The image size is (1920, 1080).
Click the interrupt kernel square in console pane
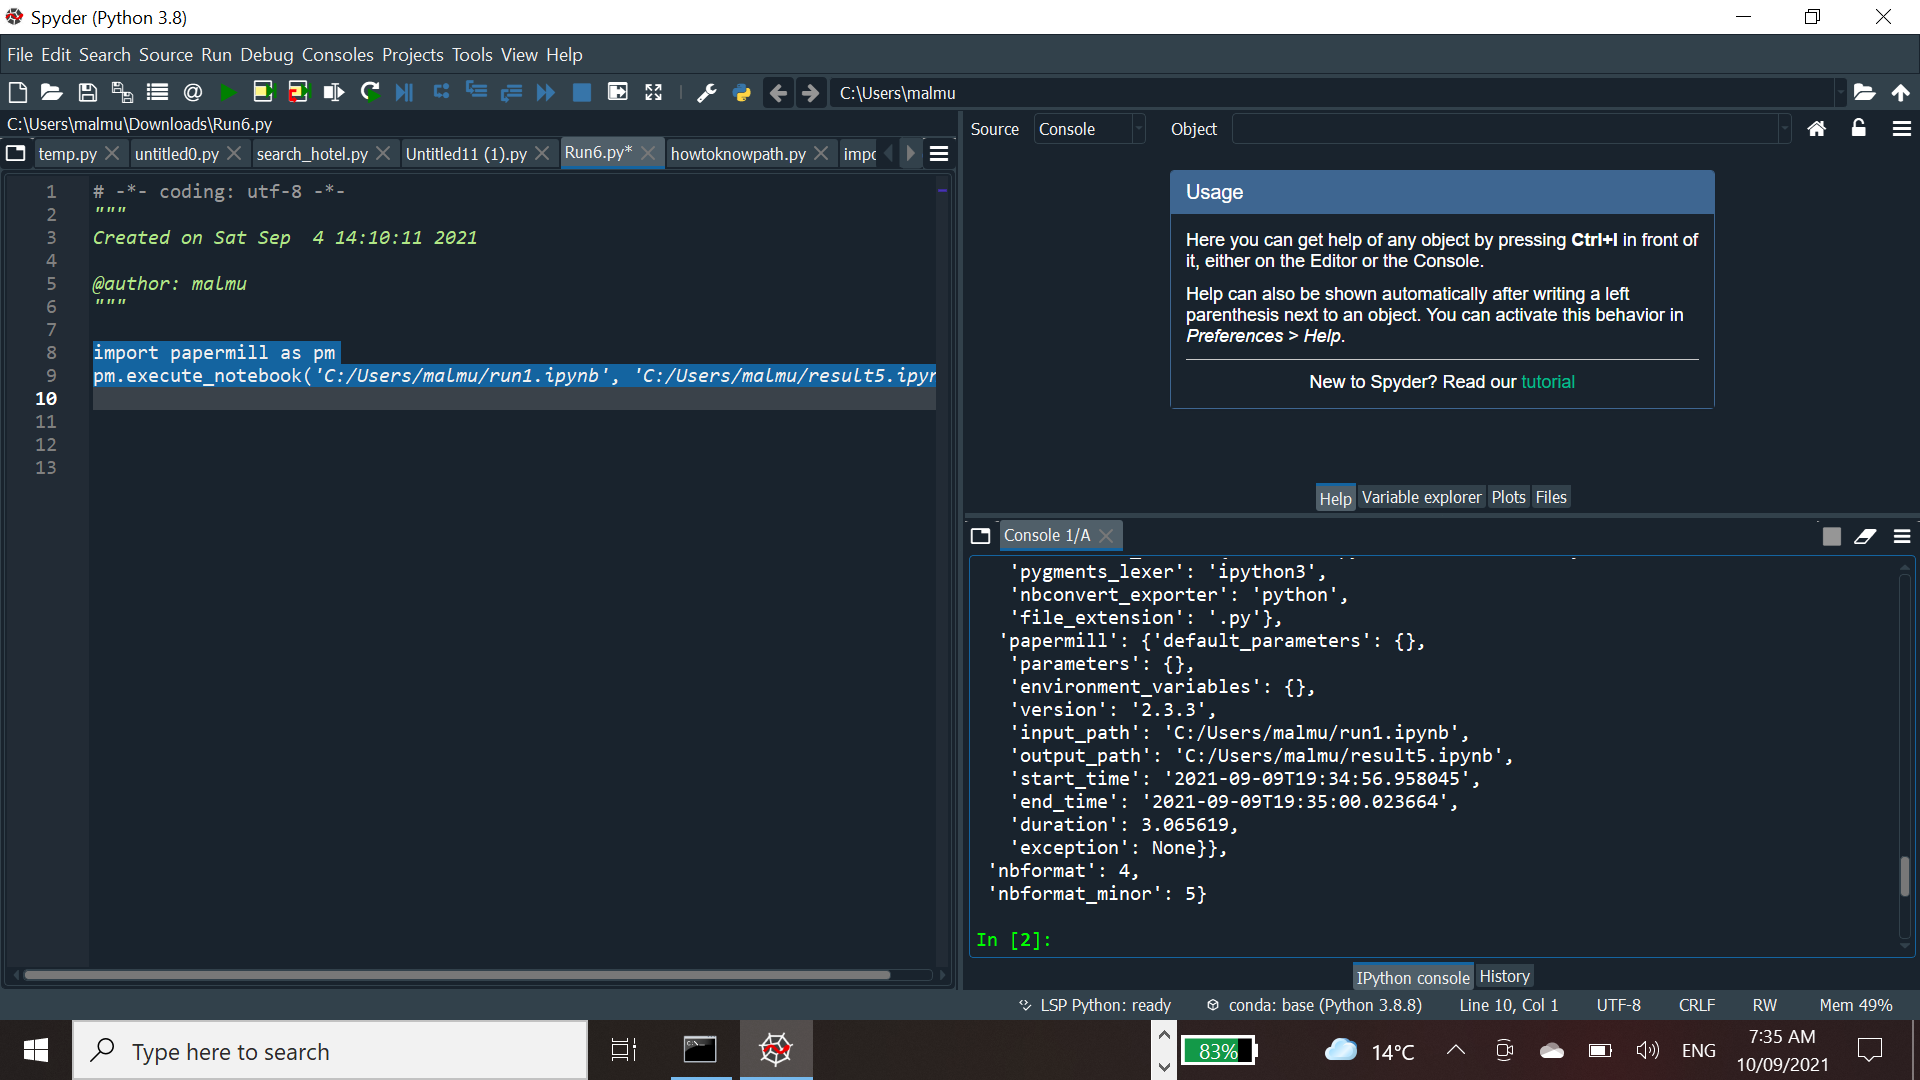tap(1831, 536)
